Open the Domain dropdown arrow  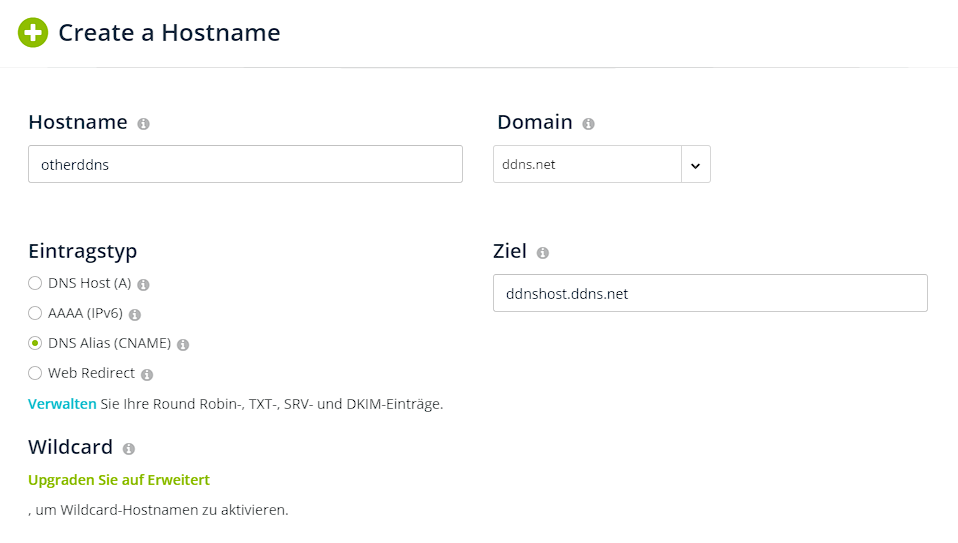click(x=695, y=165)
